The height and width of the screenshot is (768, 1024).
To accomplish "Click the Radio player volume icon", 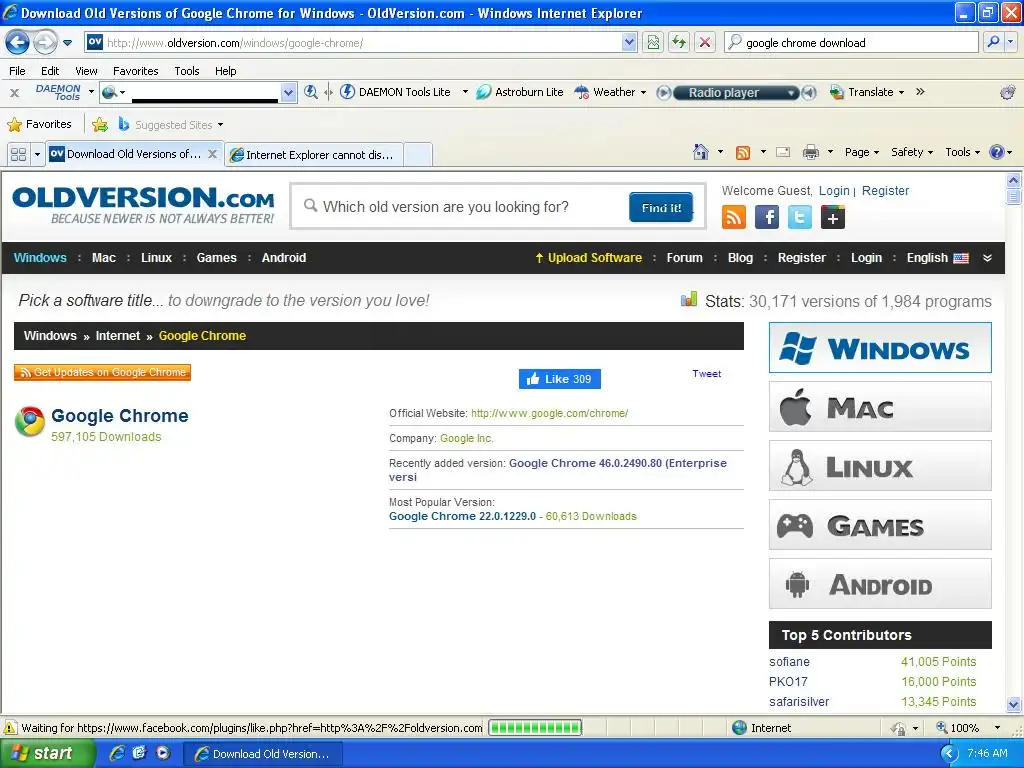I will pyautogui.click(x=809, y=93).
